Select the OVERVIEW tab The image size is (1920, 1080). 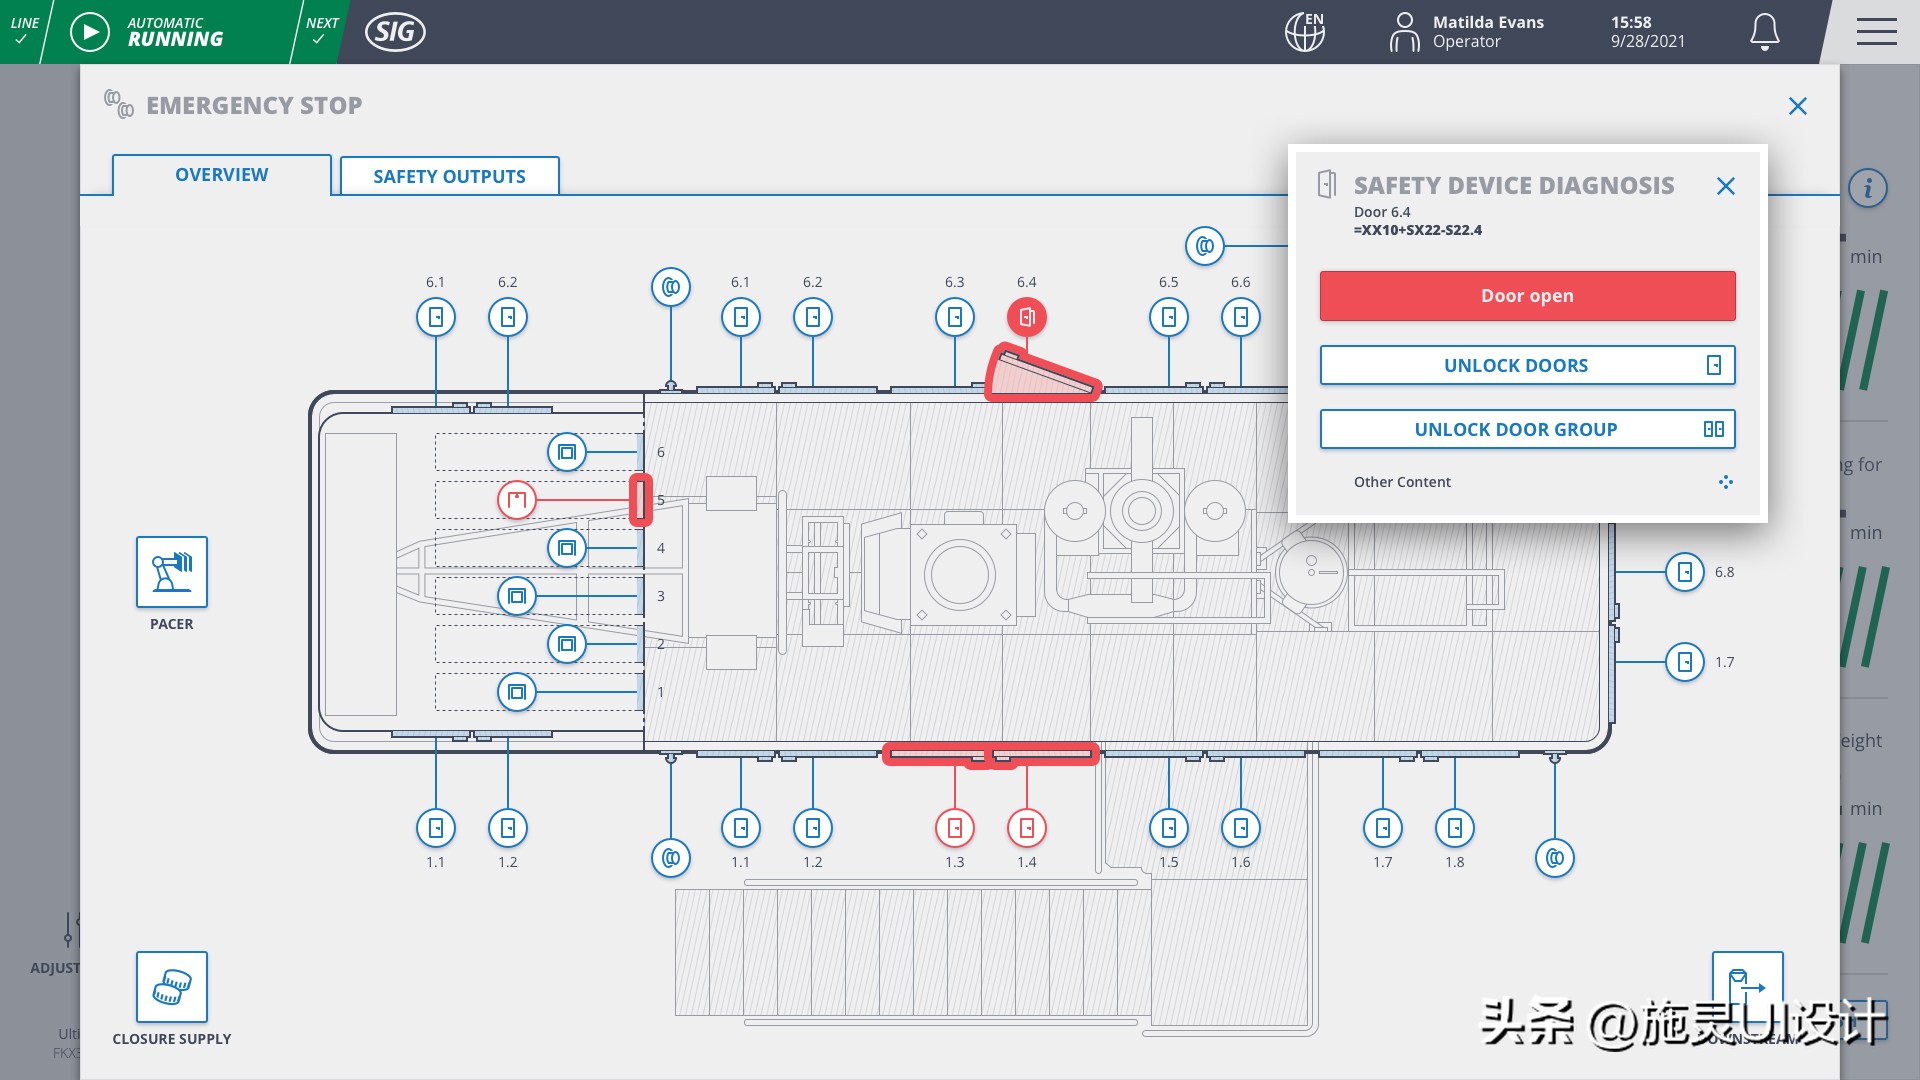point(220,174)
